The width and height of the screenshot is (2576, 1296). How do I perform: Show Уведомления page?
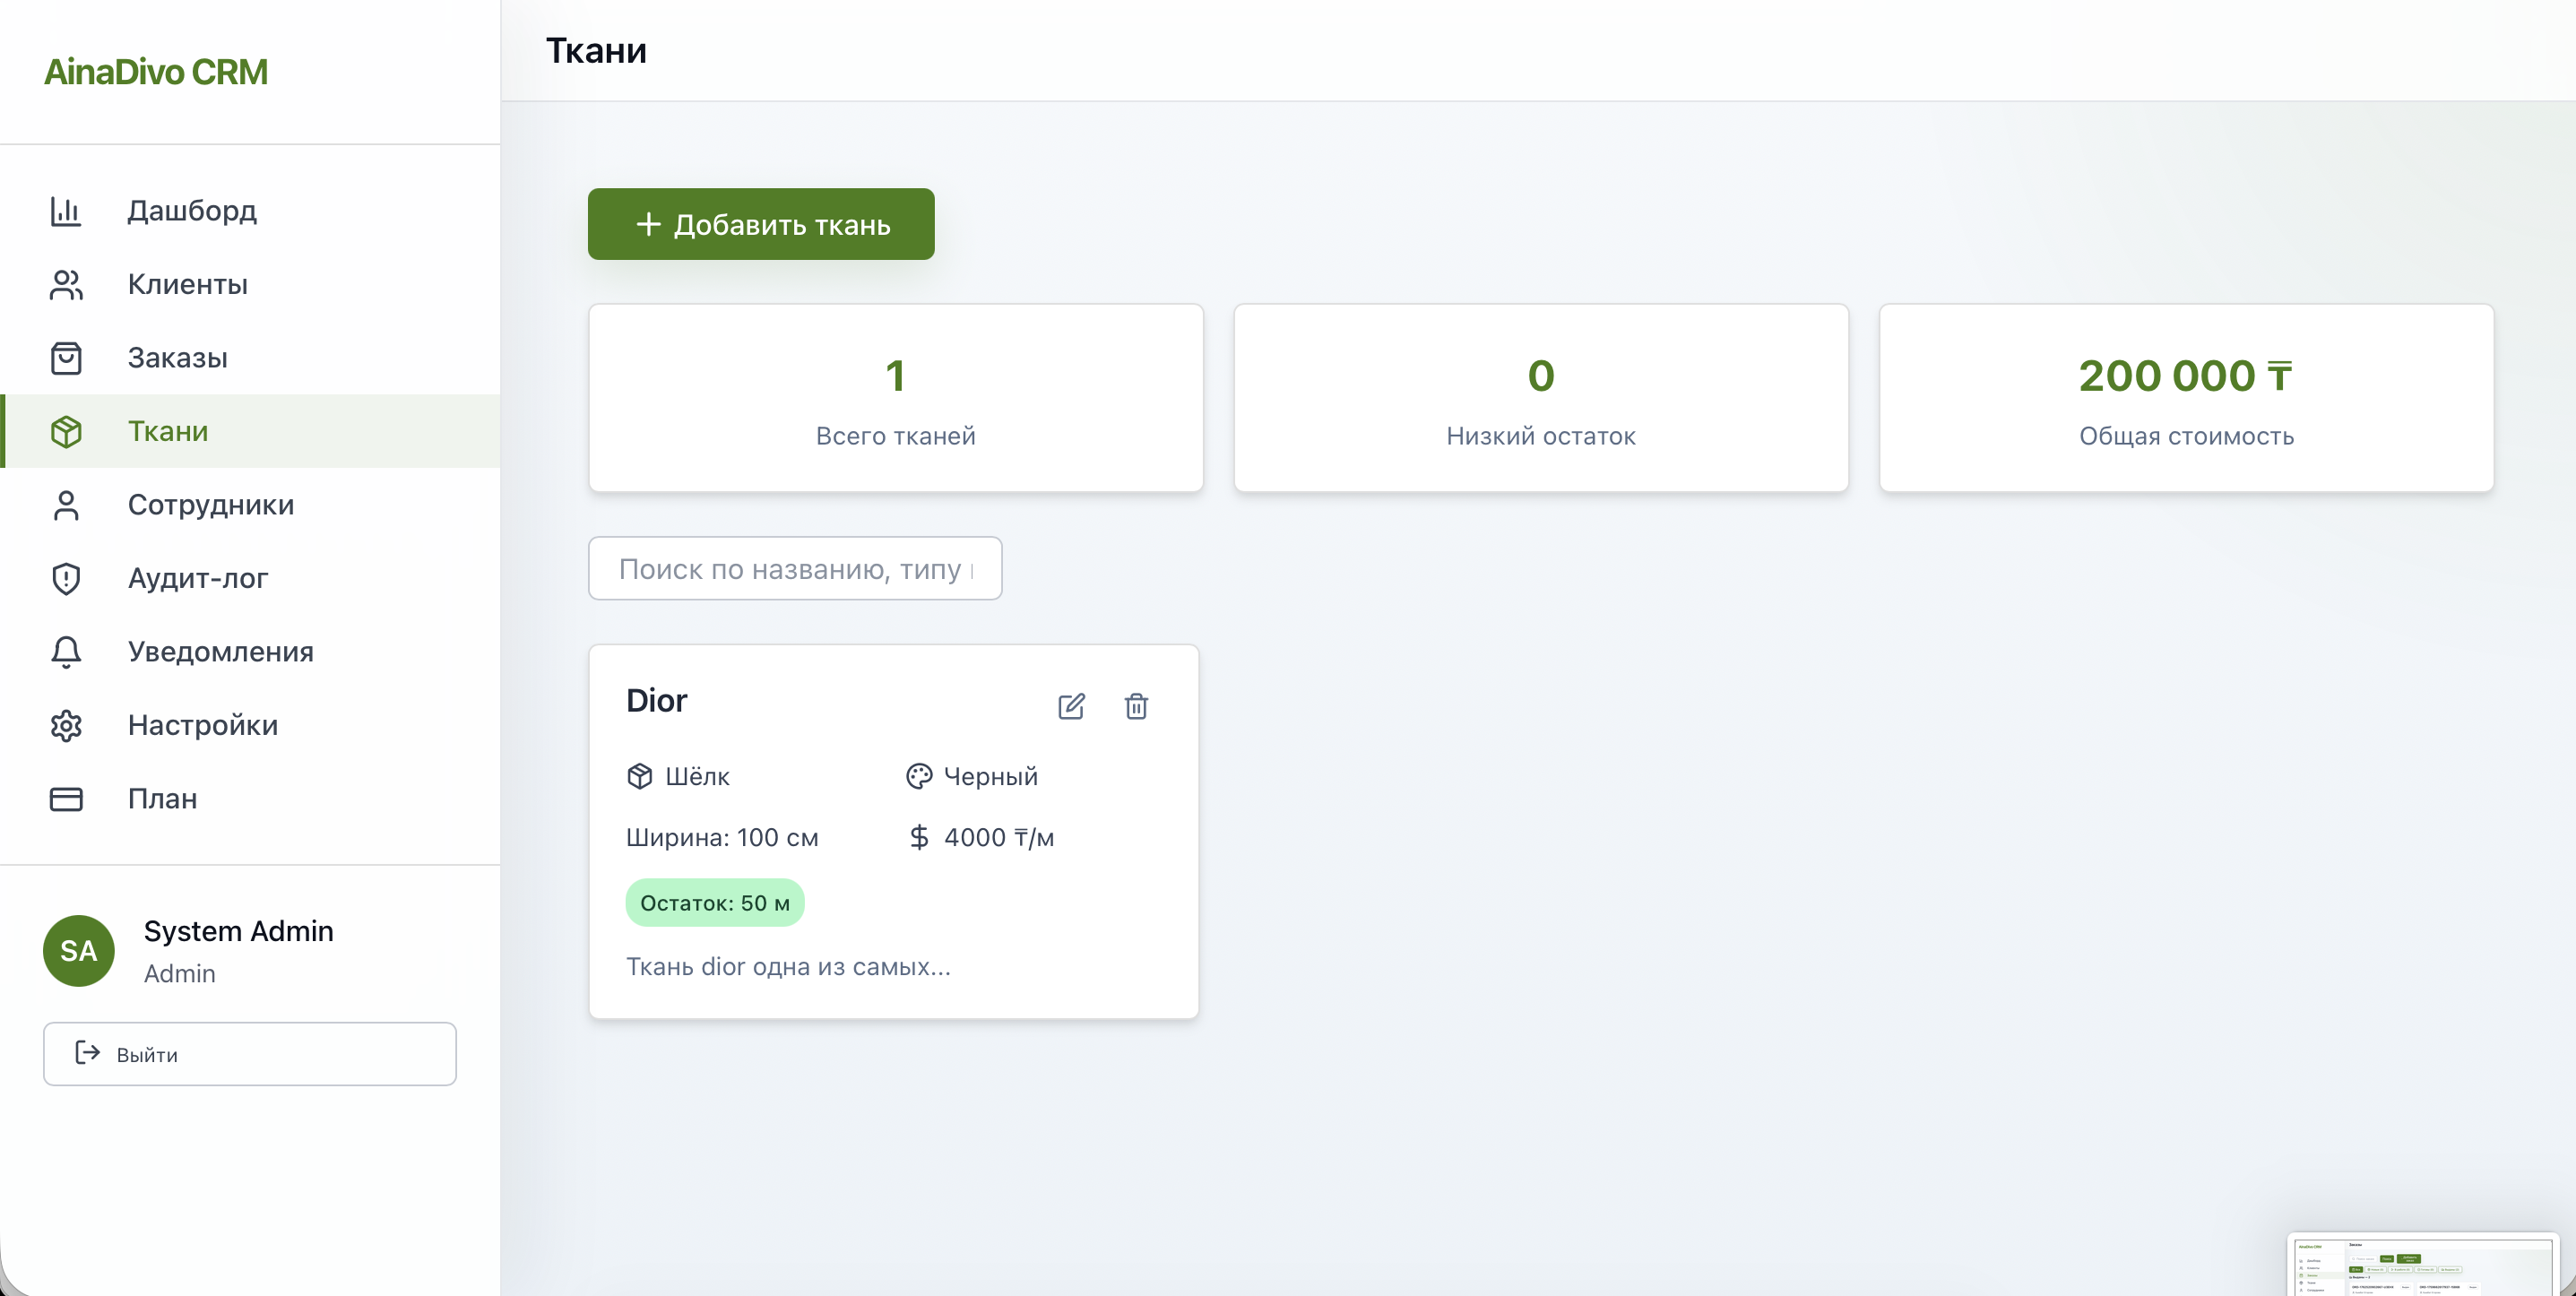point(250,652)
